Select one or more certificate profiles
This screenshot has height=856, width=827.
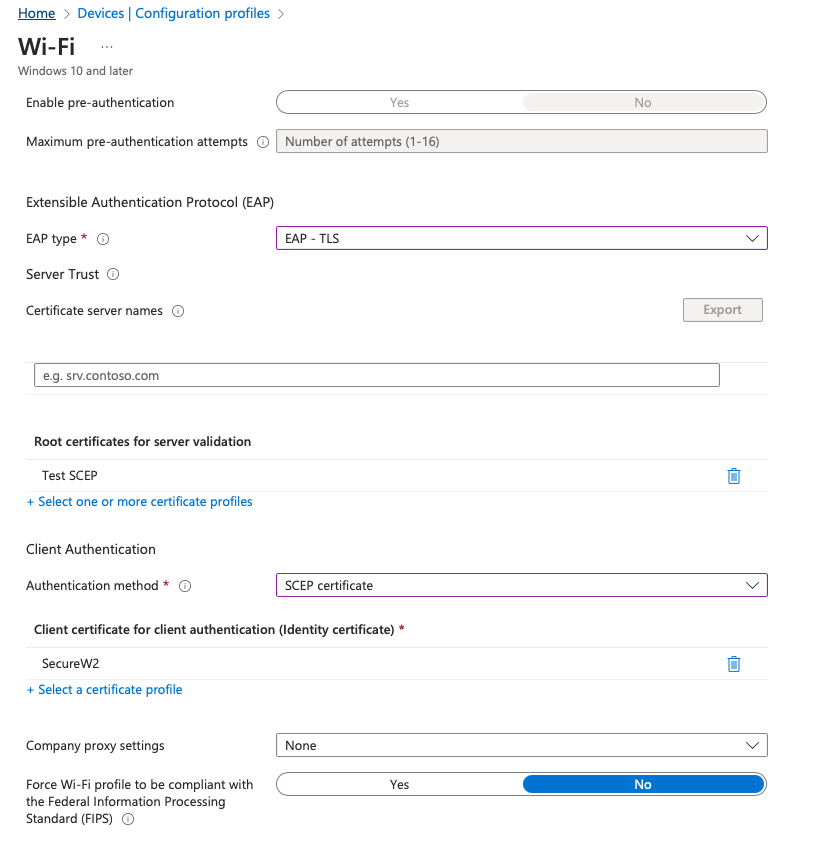point(140,502)
